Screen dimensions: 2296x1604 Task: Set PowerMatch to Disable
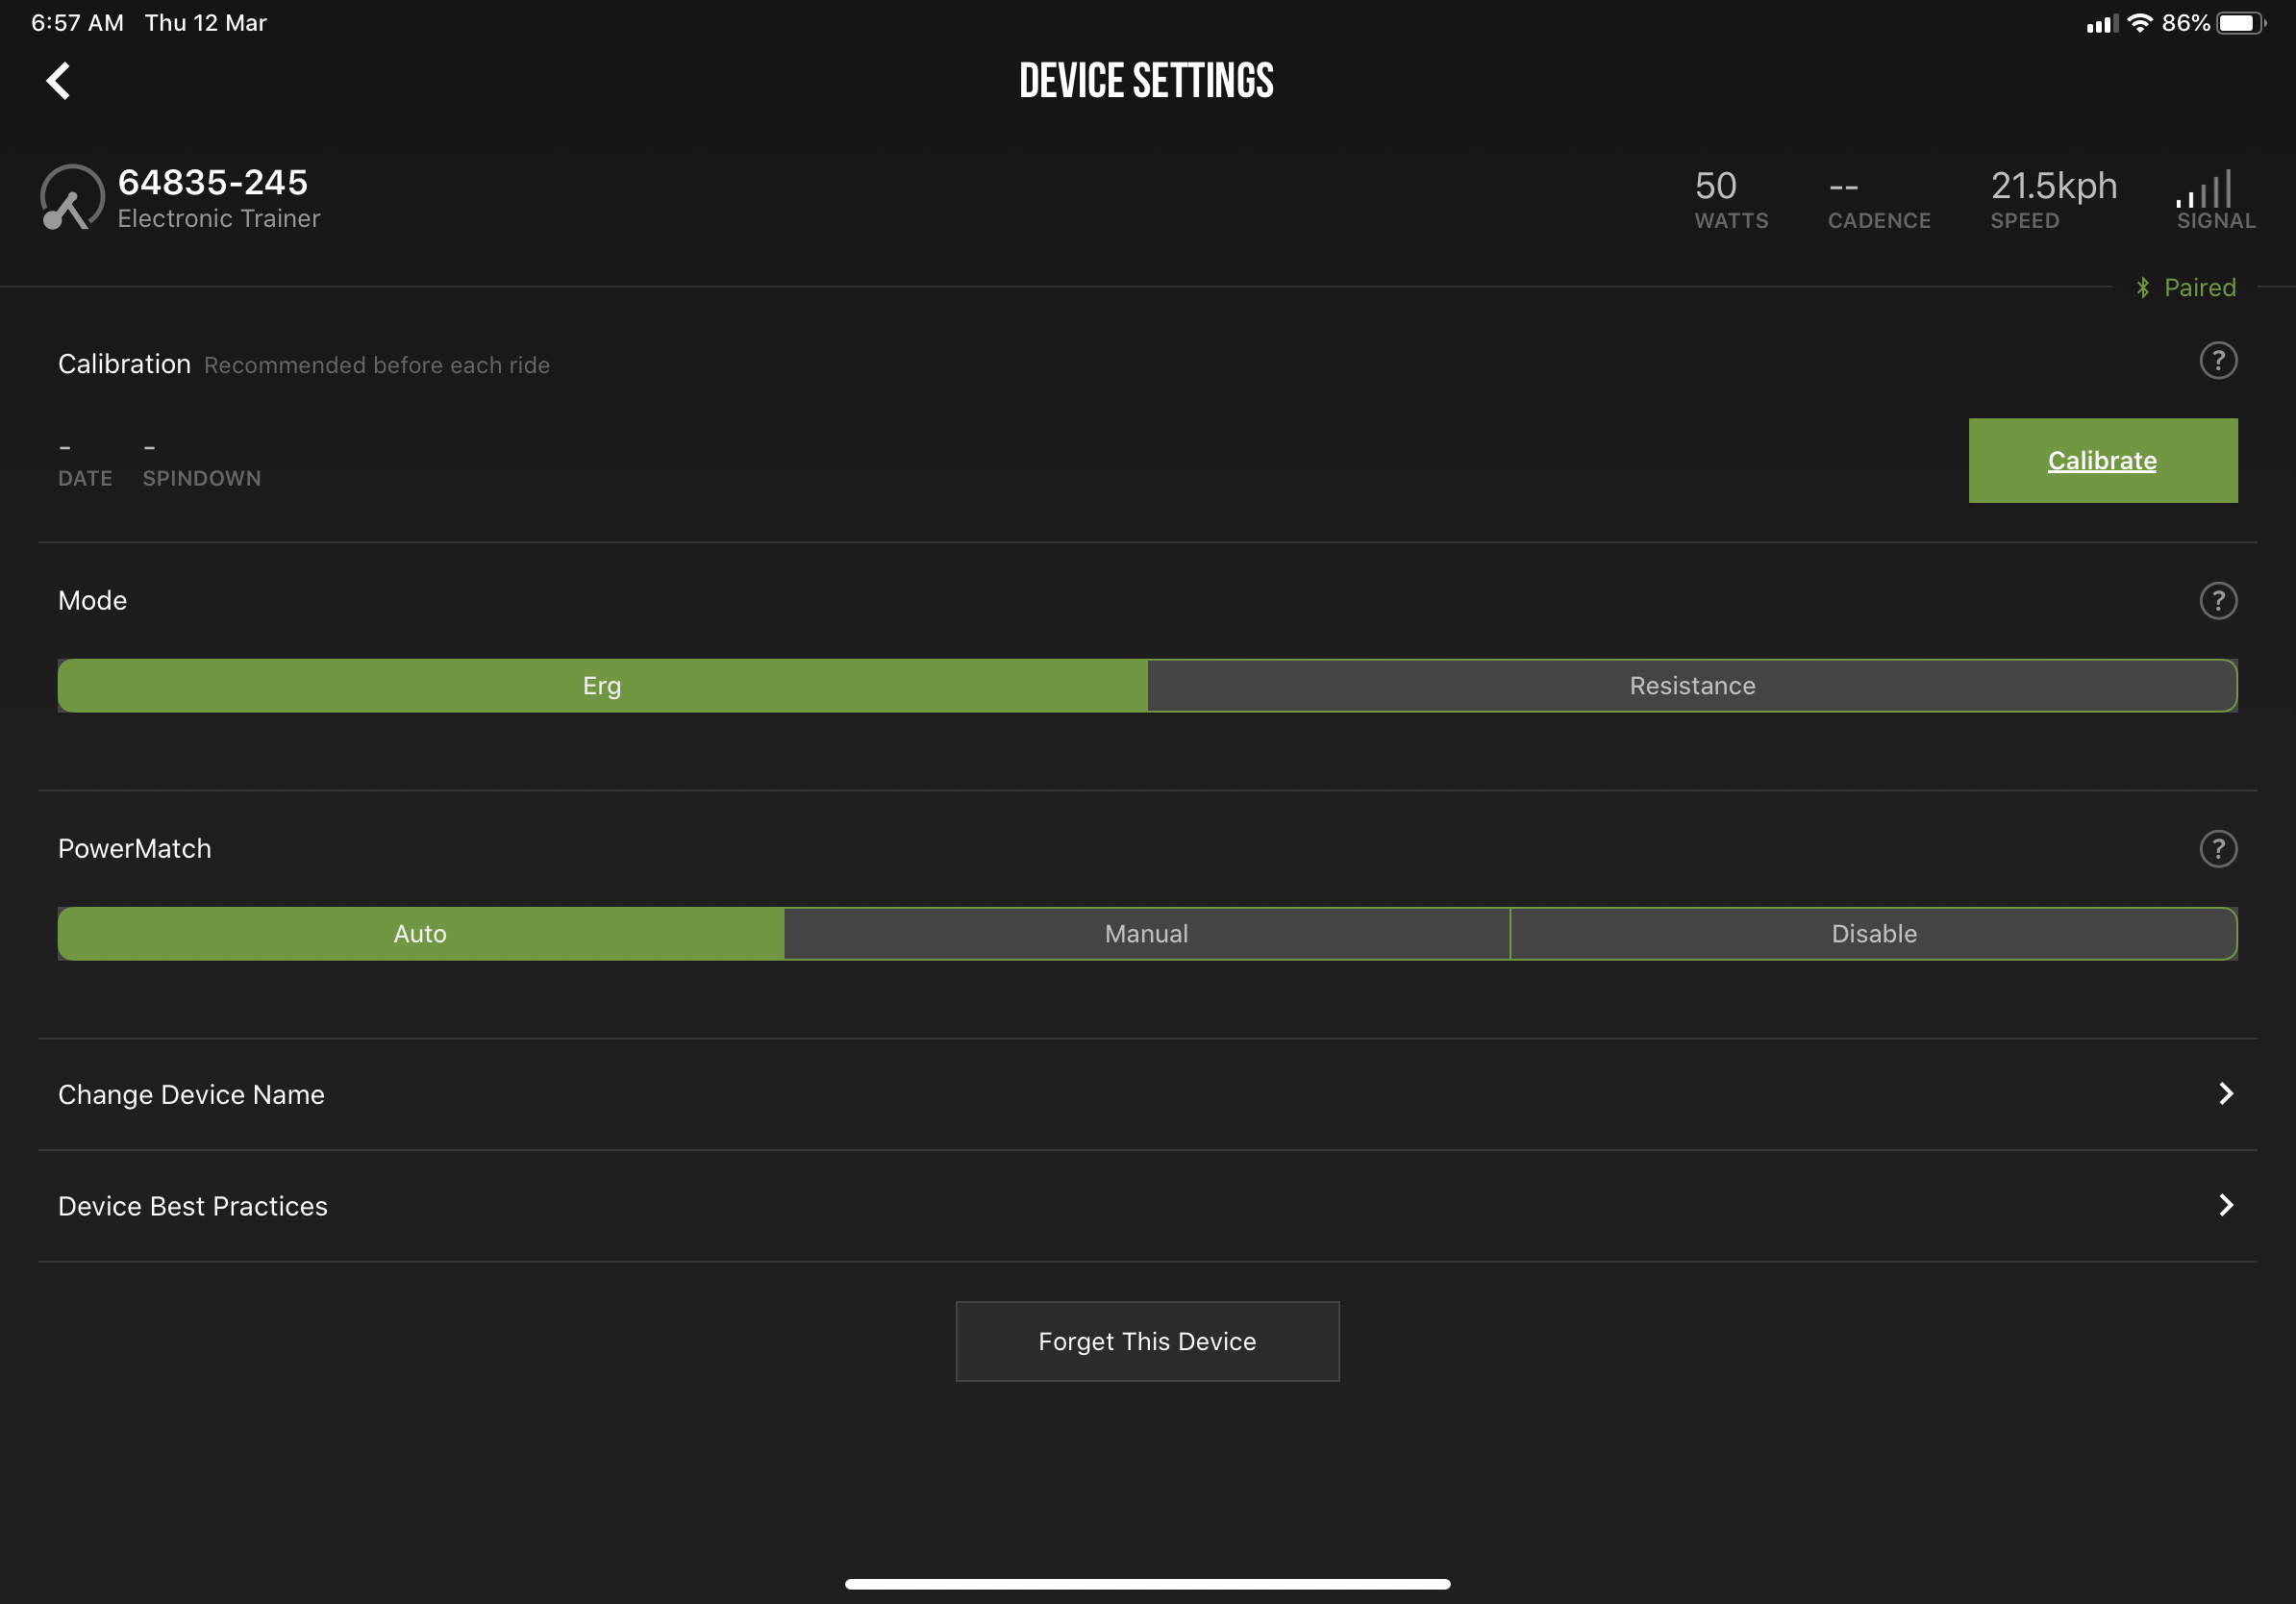(1873, 934)
